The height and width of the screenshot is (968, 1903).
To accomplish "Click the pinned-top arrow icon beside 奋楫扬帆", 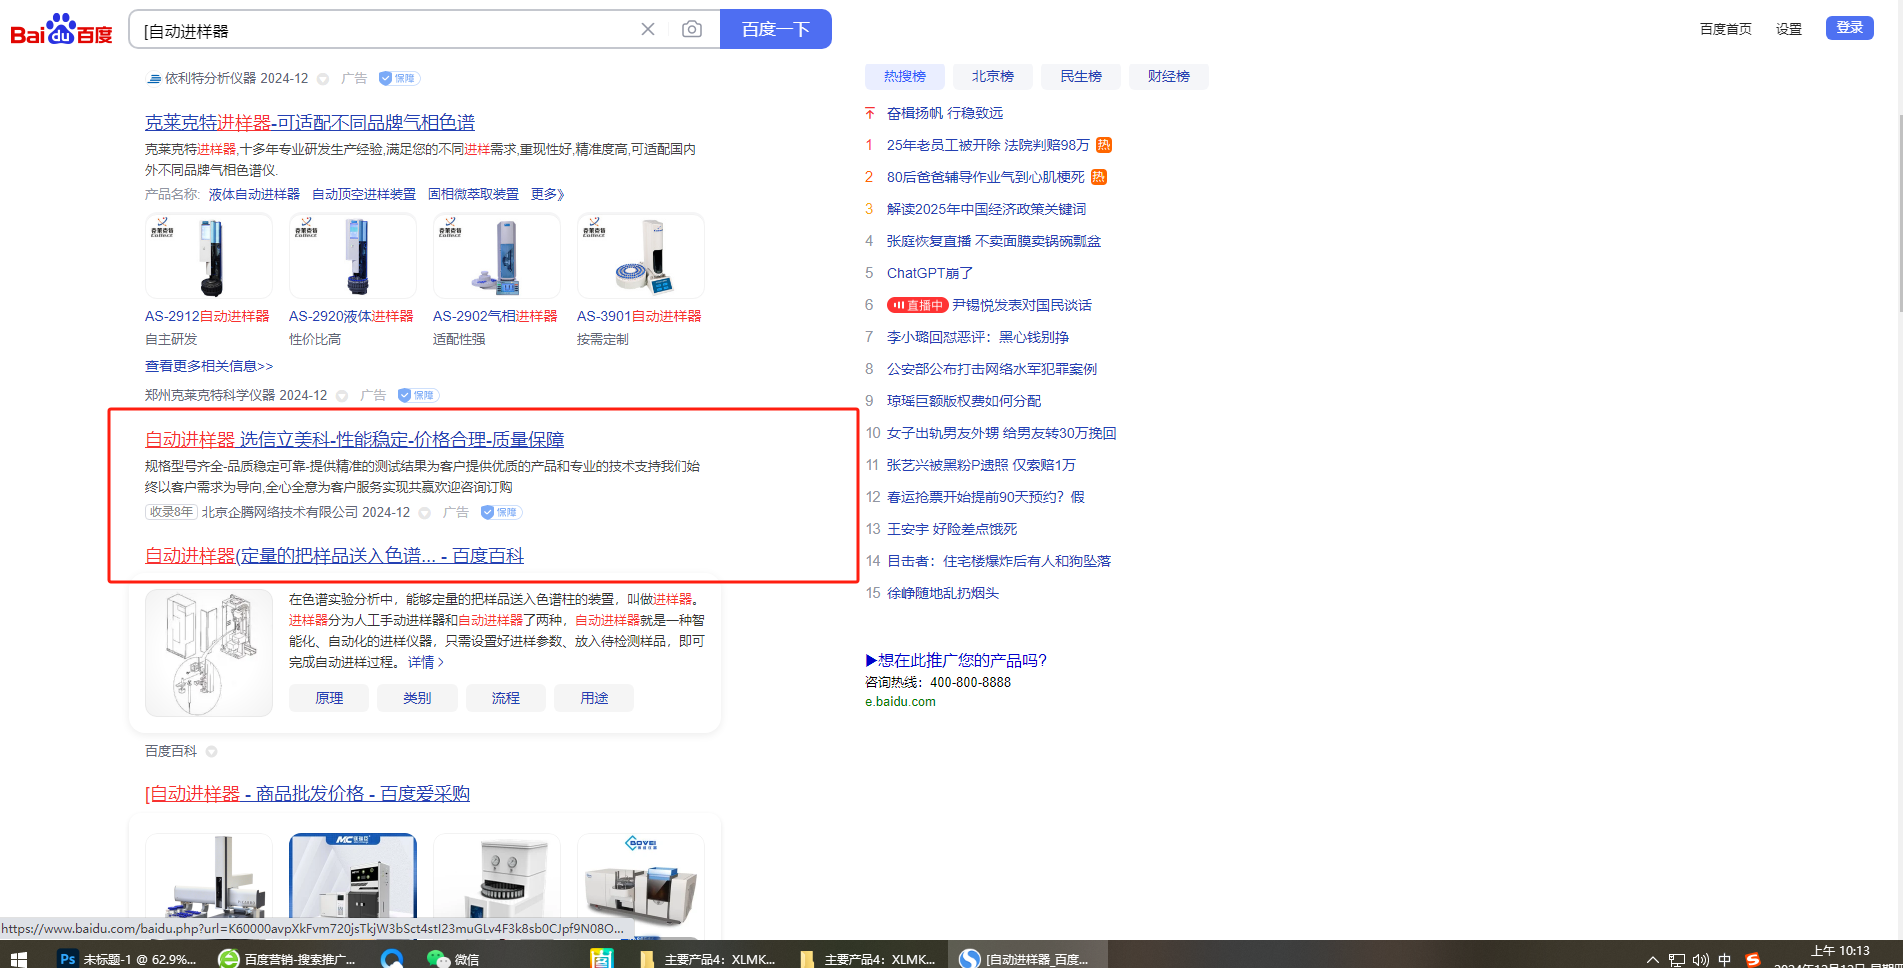I will point(870,113).
